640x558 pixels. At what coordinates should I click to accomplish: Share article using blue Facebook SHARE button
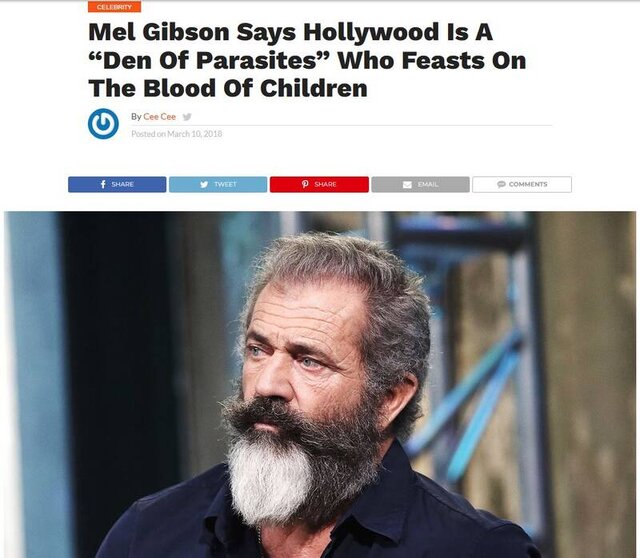[117, 184]
